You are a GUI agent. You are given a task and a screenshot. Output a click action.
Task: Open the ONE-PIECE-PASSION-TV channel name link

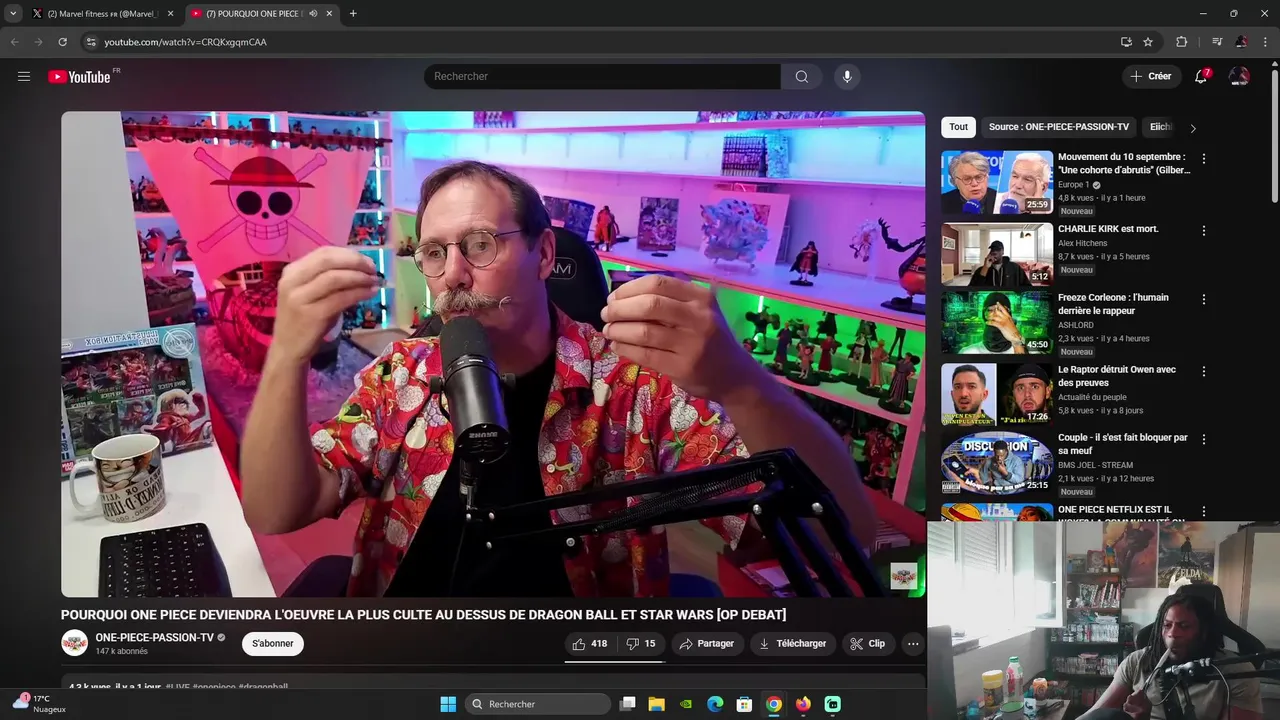click(155, 638)
